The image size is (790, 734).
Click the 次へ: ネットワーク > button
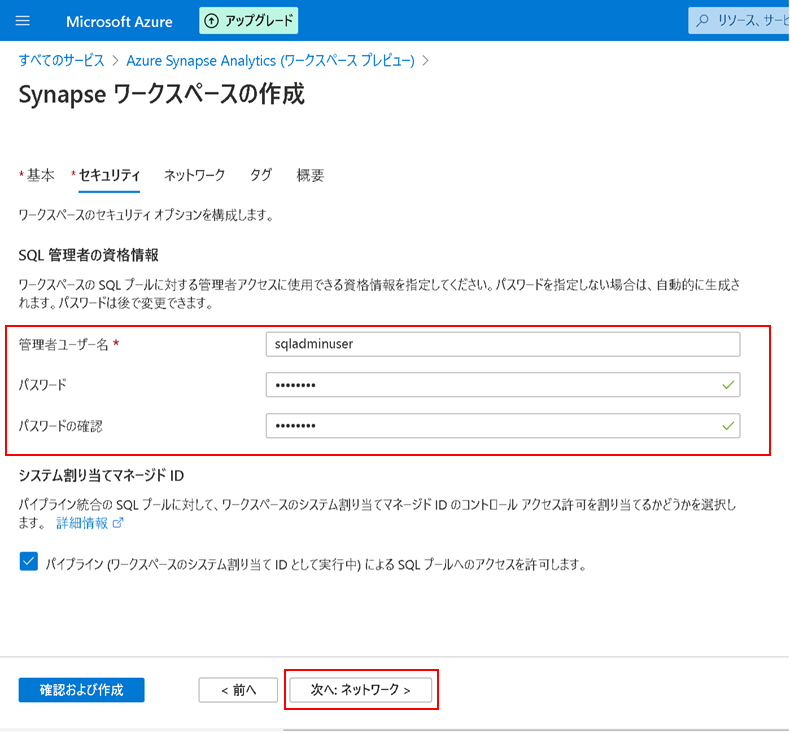point(361,690)
